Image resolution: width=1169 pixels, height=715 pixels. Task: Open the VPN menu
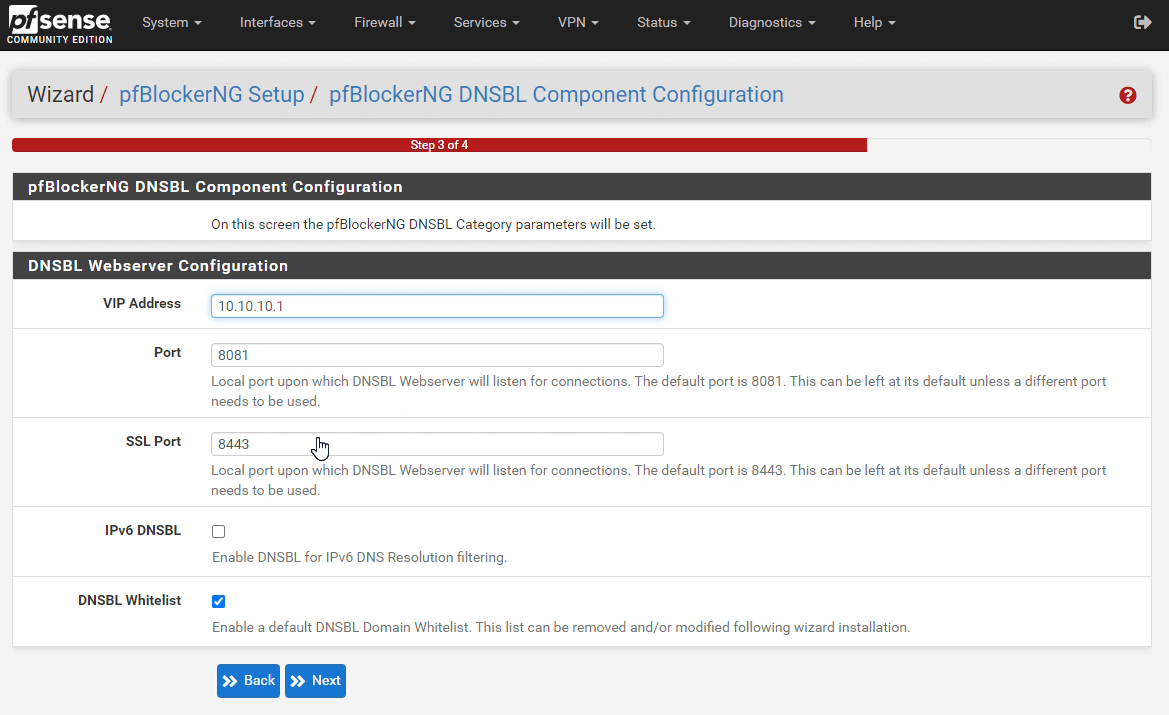point(578,22)
